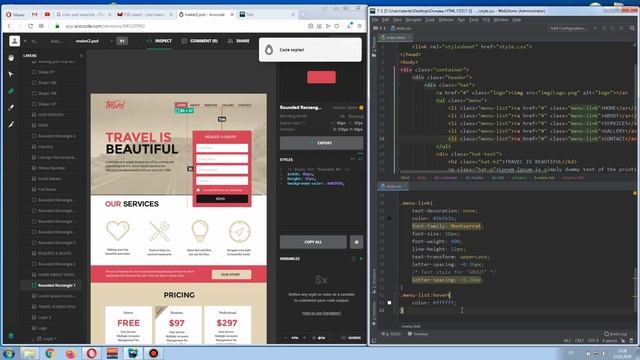Go back in the browser
Screen dimensions: 640x360
(x=9, y=26)
